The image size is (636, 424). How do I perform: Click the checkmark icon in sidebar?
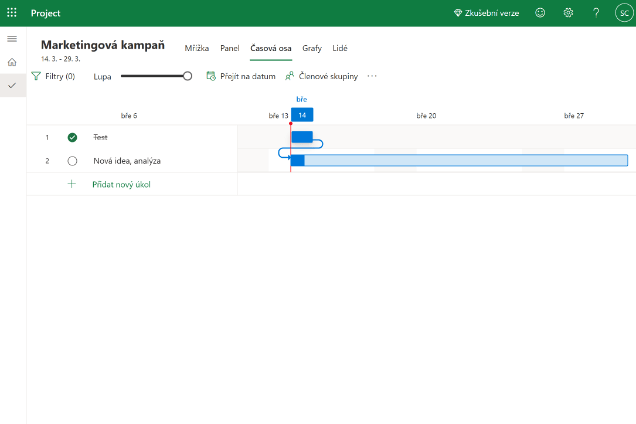12,86
